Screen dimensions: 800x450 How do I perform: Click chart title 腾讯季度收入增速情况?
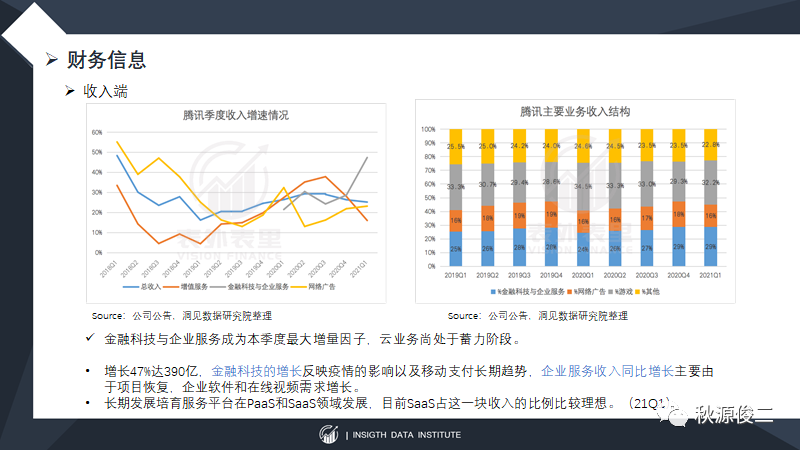click(x=236, y=115)
